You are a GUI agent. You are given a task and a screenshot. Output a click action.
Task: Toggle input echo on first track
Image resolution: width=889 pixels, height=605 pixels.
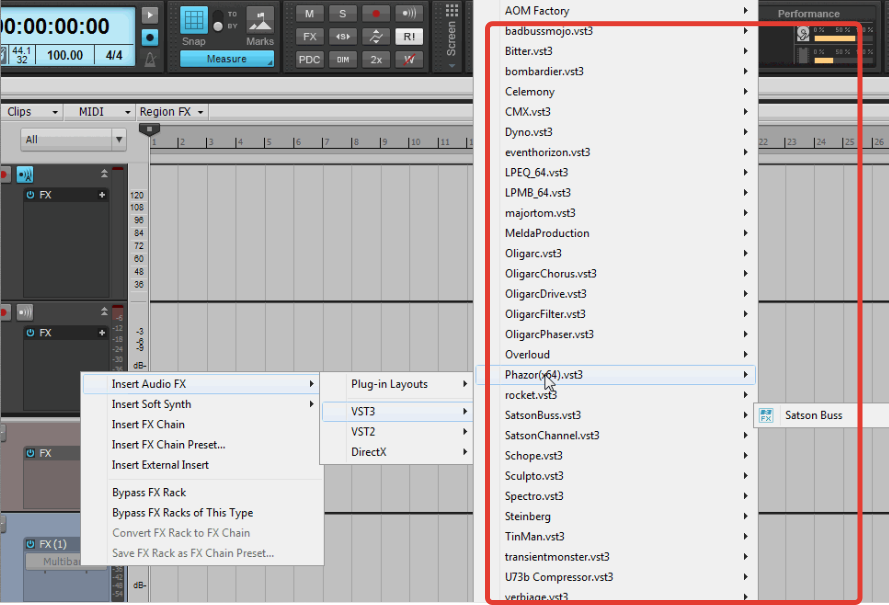coord(25,175)
